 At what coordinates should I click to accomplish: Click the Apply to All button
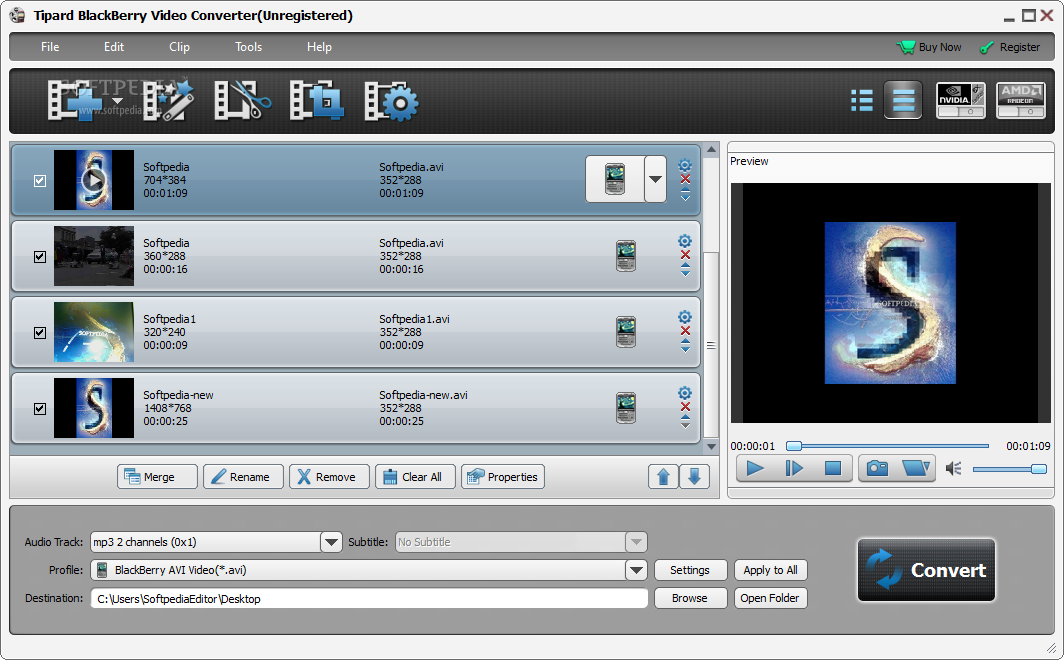coord(770,570)
